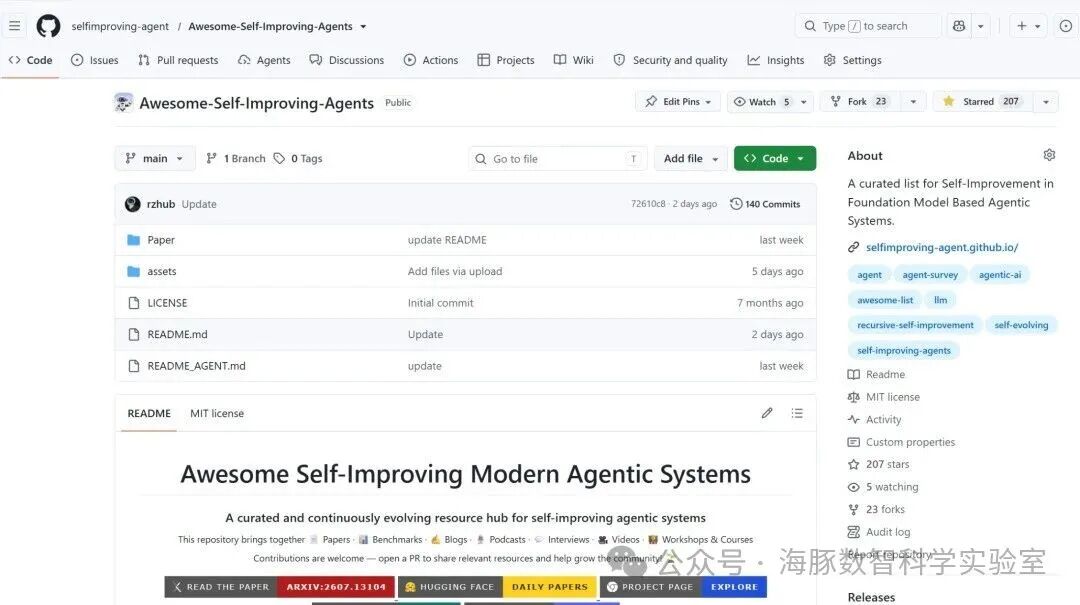Click the ARXIV:2607.13104 paper badge
The width and height of the screenshot is (1080, 605).
point(280,587)
